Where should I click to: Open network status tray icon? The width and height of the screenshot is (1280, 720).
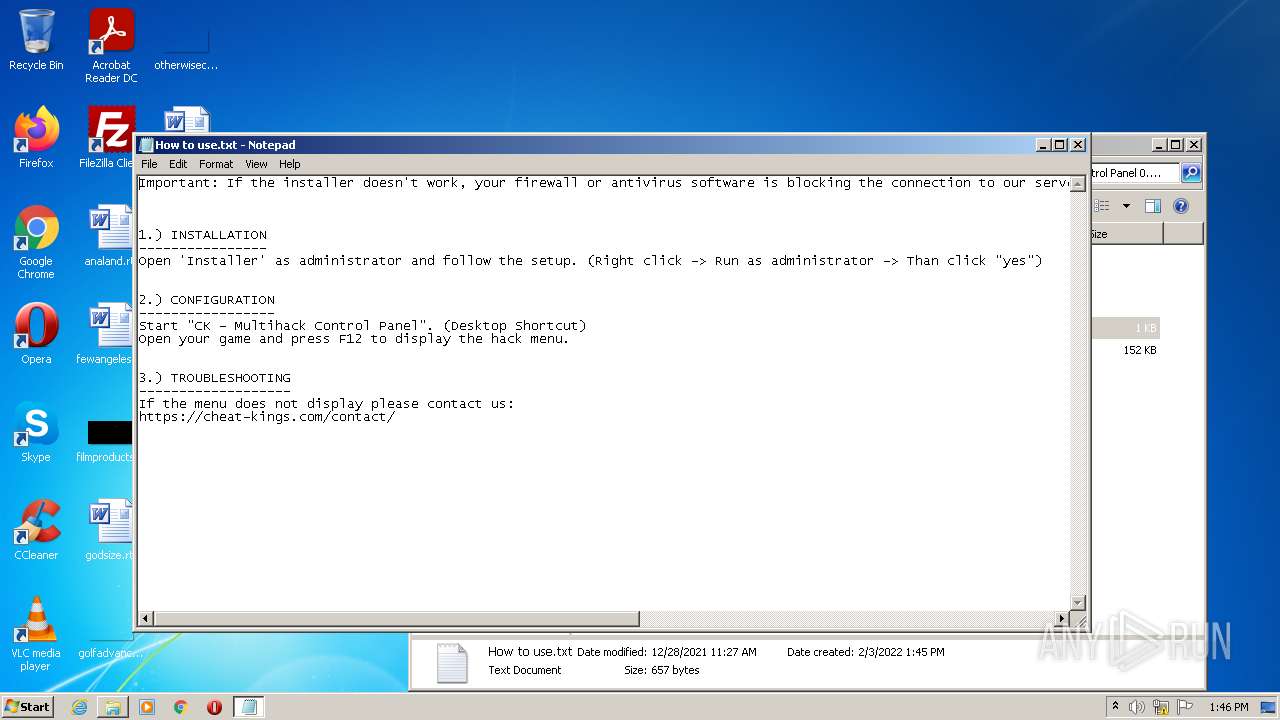(x=1161, y=707)
